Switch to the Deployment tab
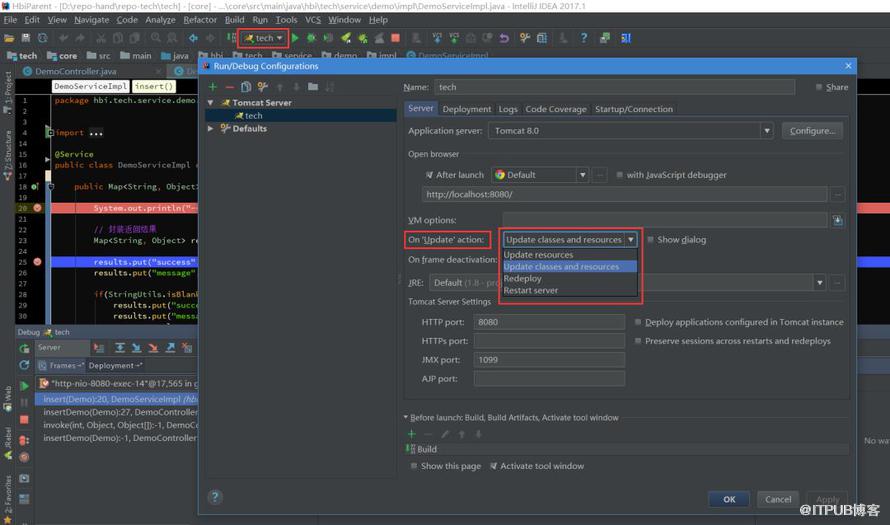This screenshot has width=890, height=525. tap(467, 109)
